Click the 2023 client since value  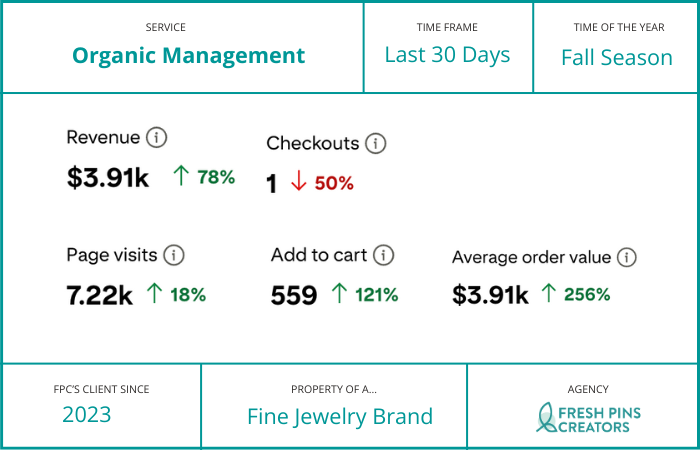click(x=86, y=414)
